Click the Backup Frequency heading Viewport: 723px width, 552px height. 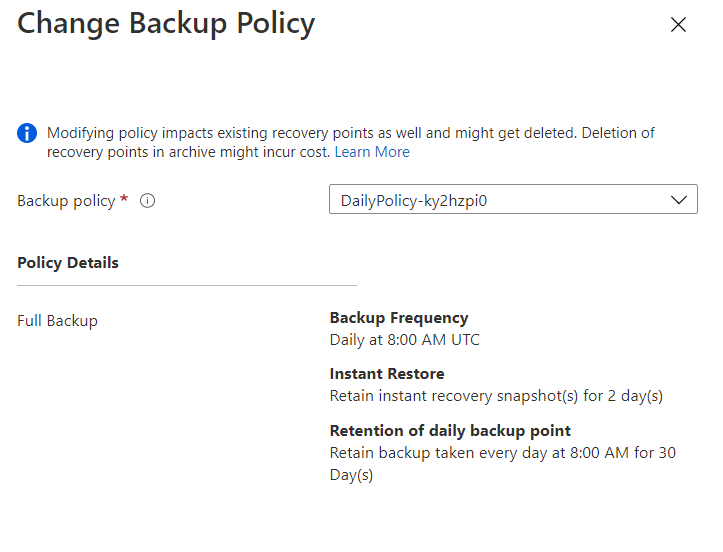(399, 318)
